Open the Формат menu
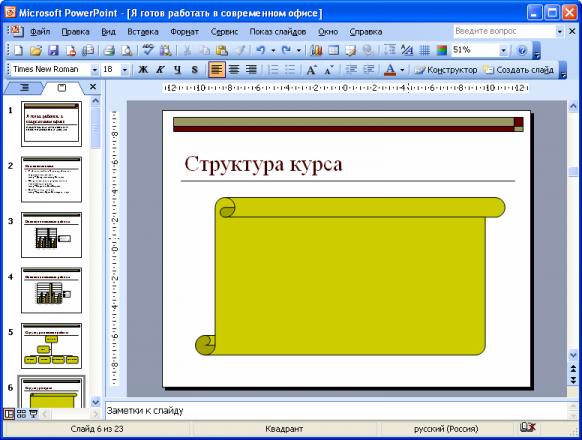The image size is (582, 440). click(x=184, y=32)
